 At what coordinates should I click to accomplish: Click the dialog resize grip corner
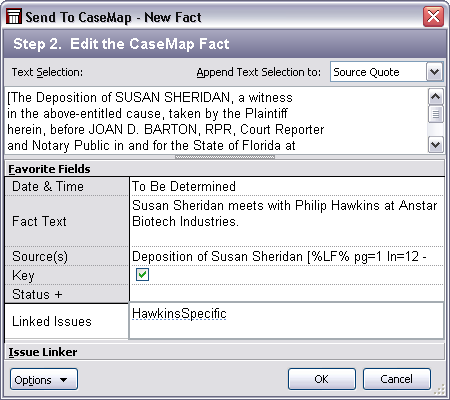[x=440, y=389]
